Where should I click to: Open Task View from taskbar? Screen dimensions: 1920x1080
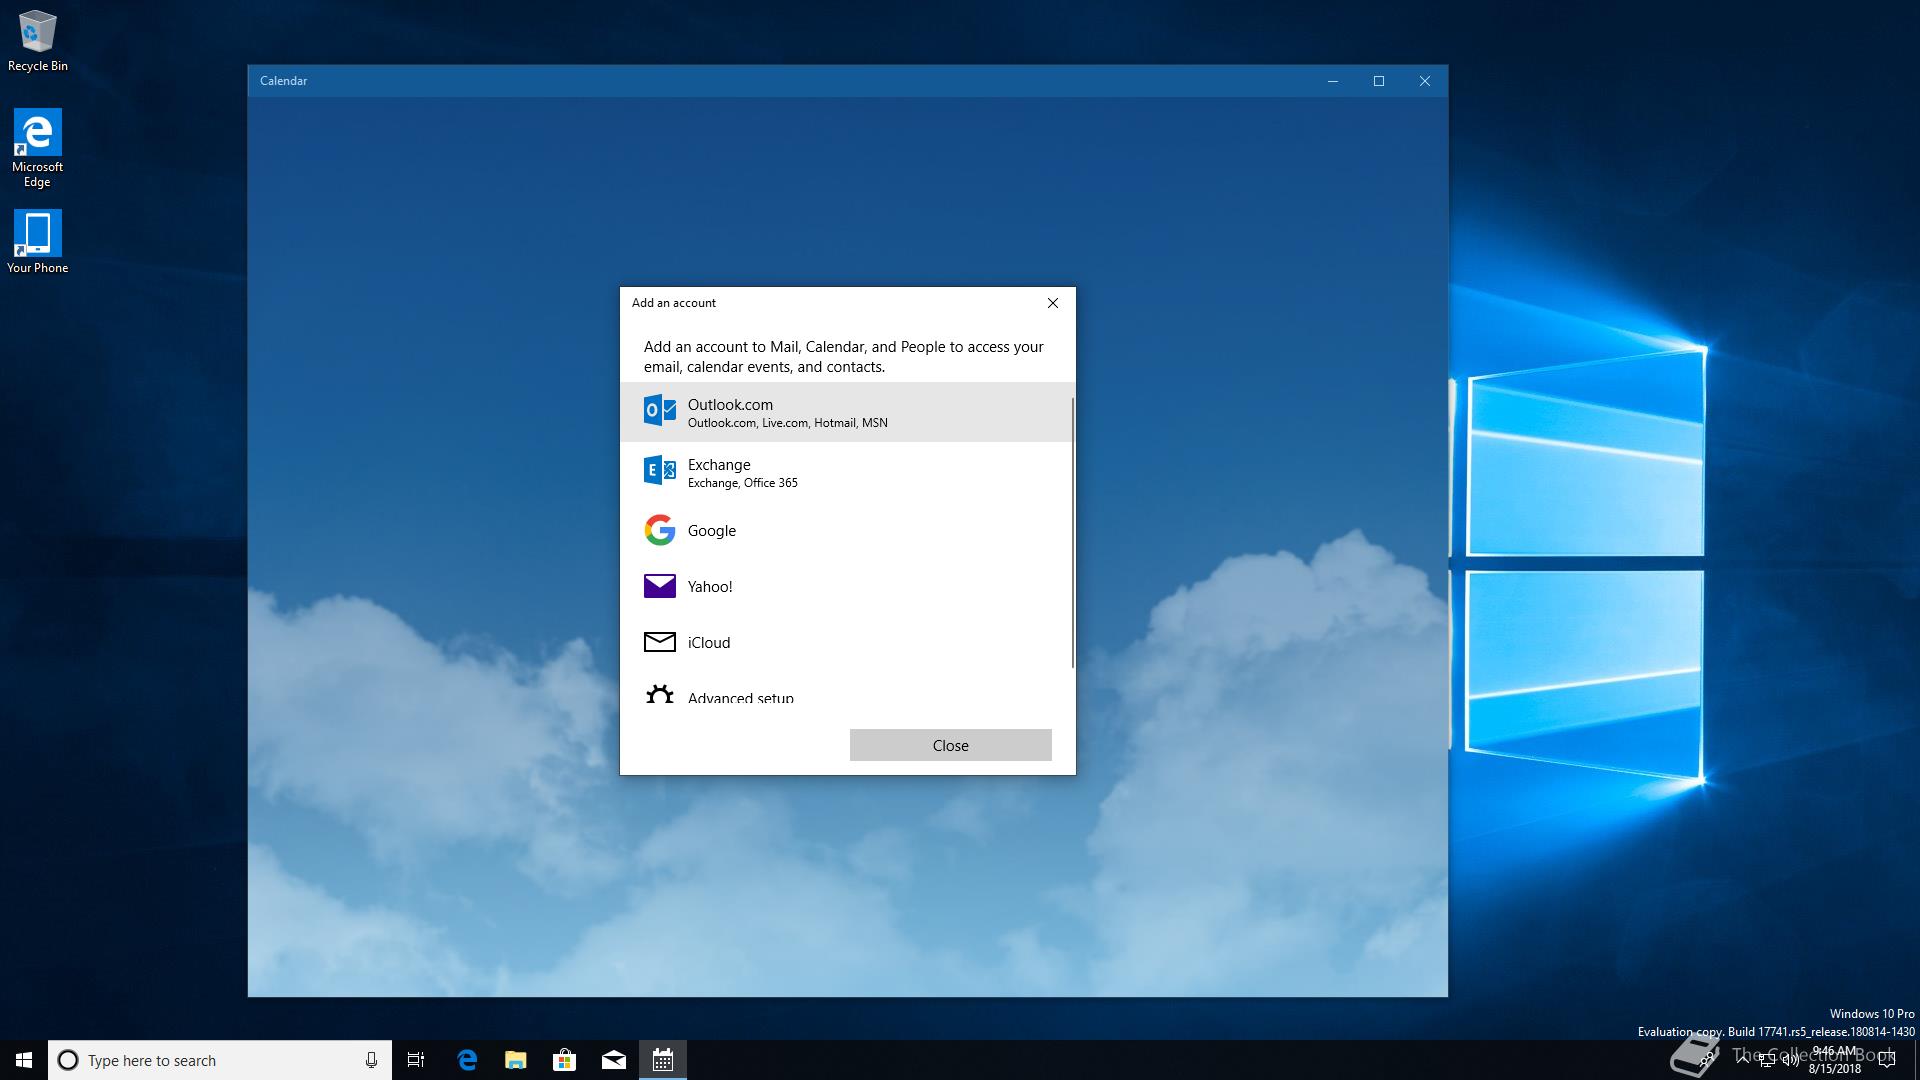click(416, 1060)
